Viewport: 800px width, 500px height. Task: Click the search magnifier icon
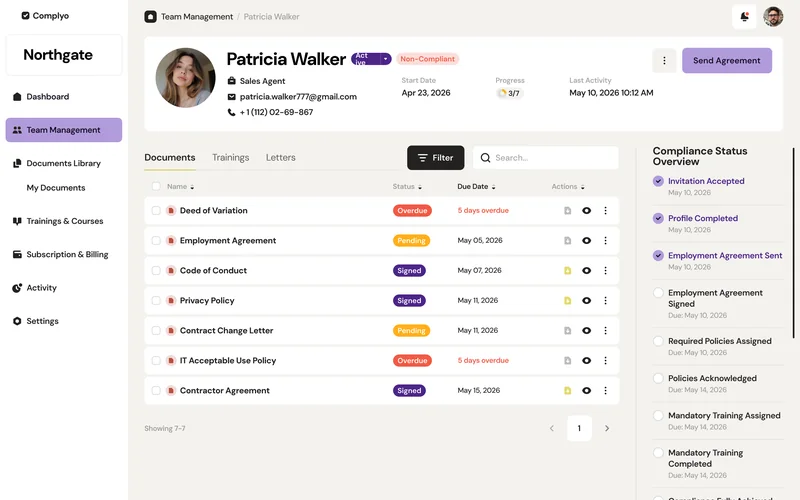coord(485,158)
